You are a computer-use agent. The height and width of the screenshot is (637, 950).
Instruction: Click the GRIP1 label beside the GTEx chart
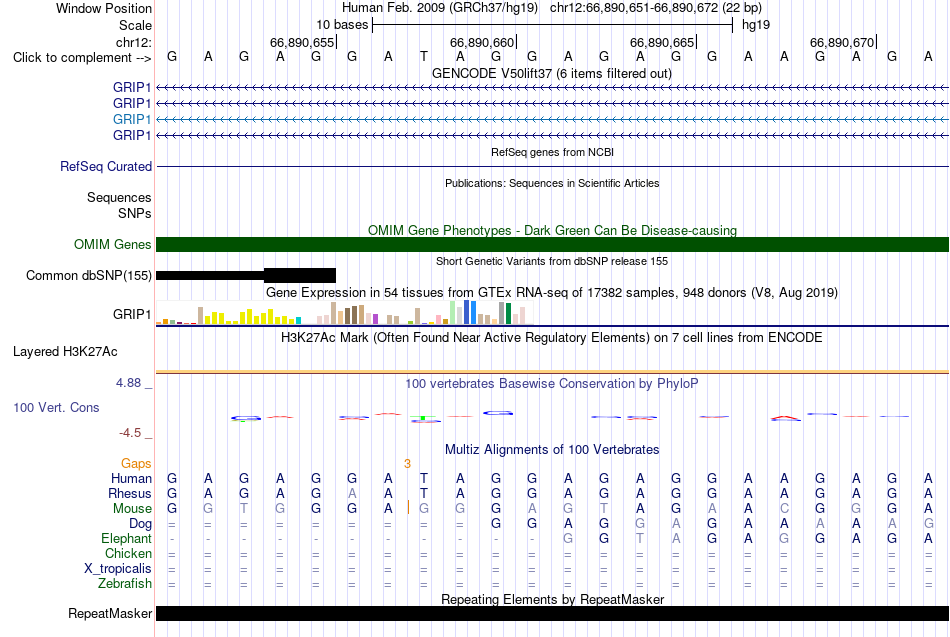tap(131, 315)
